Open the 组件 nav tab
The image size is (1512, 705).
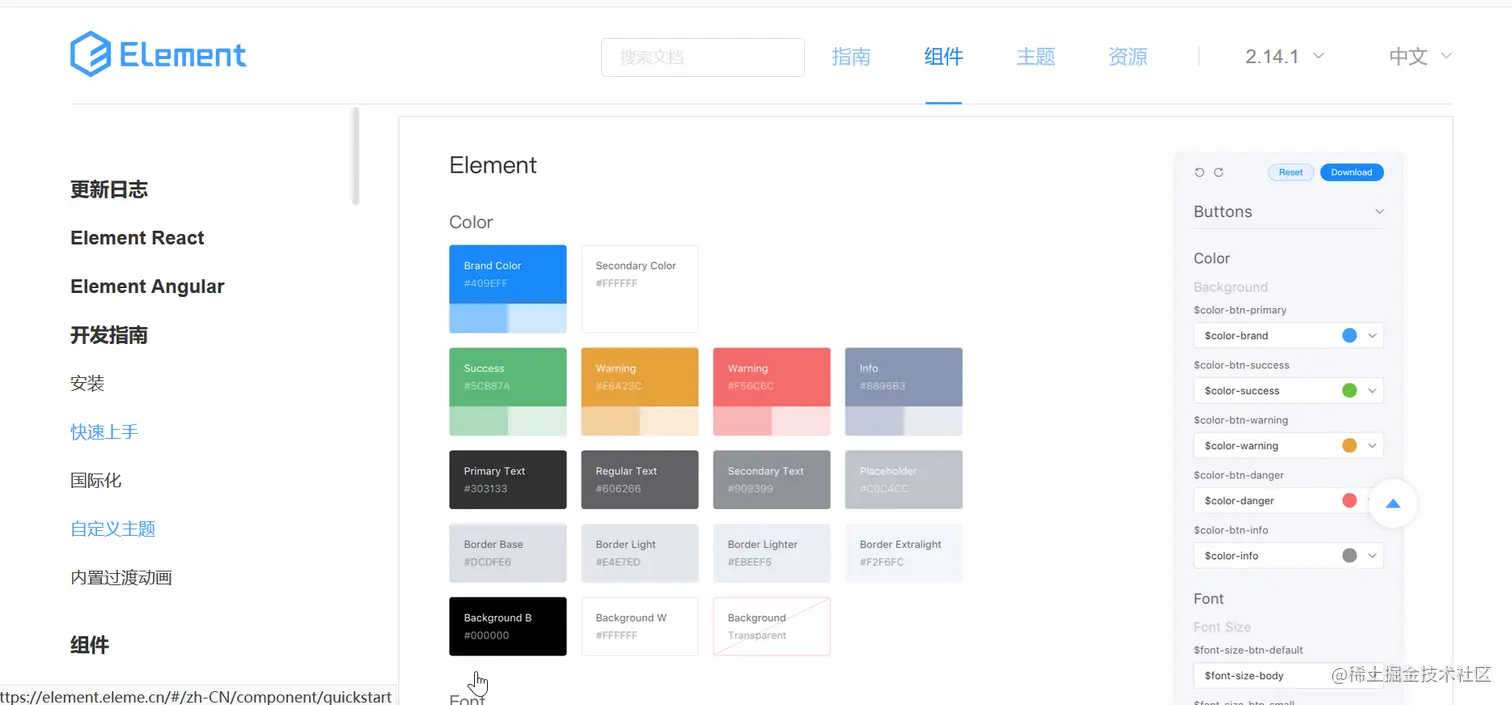tap(943, 57)
